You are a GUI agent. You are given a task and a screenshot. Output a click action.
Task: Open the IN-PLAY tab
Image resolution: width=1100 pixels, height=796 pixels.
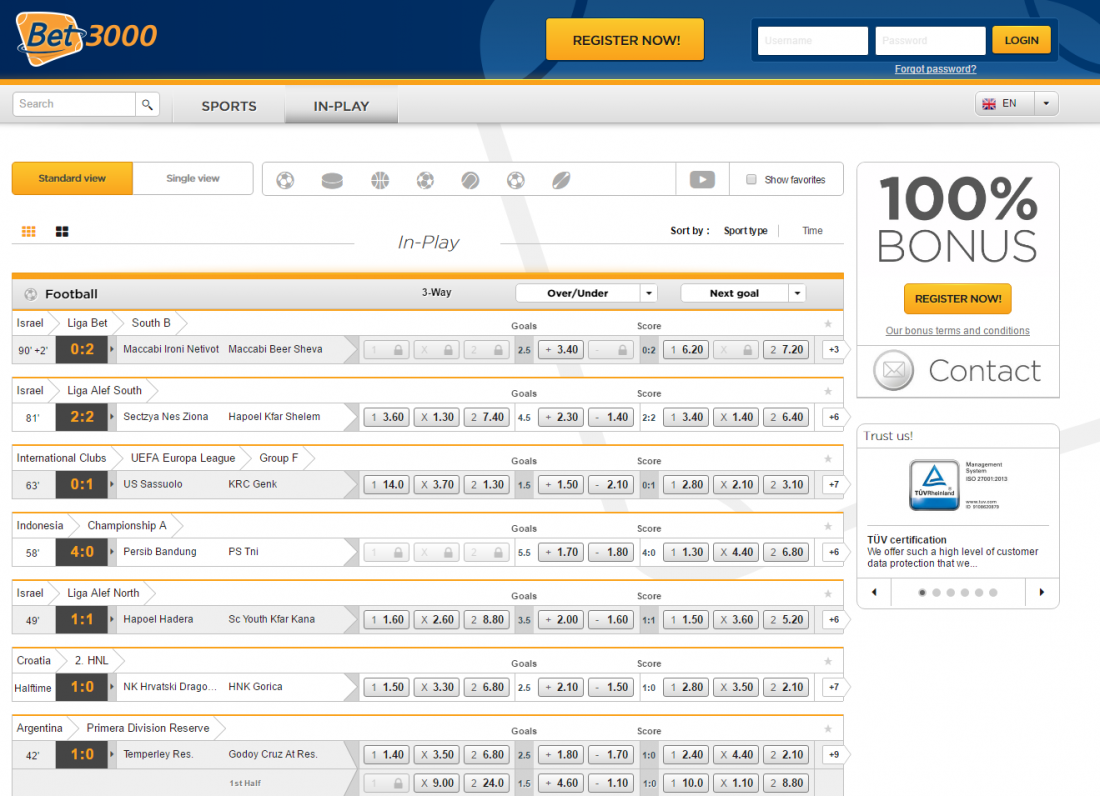pyautogui.click(x=341, y=106)
